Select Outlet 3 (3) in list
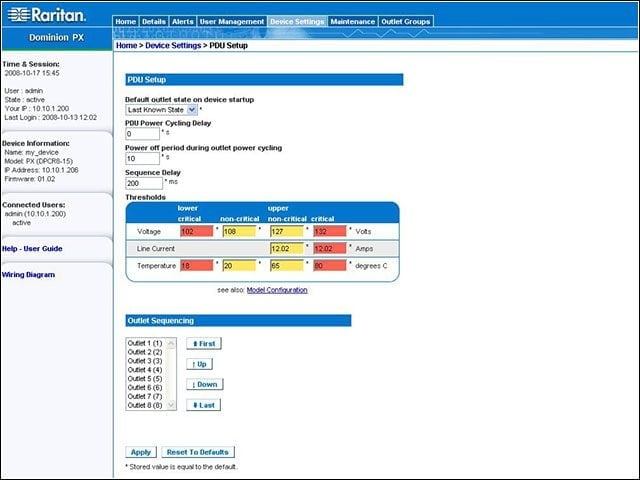 coord(145,361)
